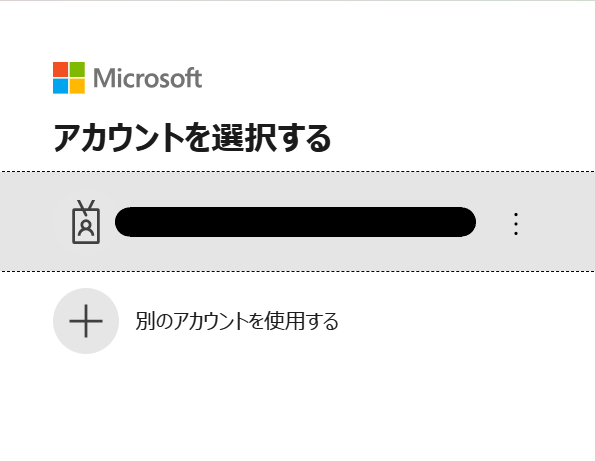This screenshot has height=461, width=595.
Task: Click the ID card lanyard icon
Action: (x=86, y=222)
